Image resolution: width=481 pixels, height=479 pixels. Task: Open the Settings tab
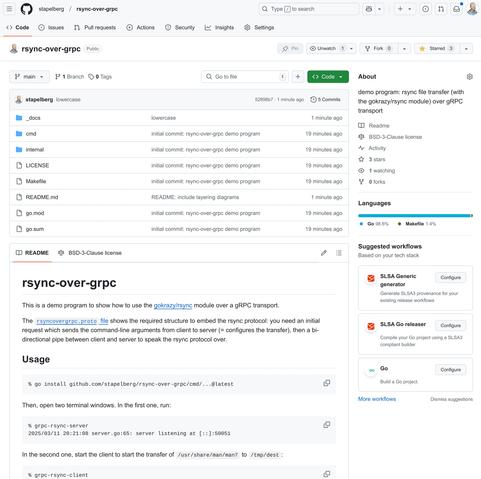(x=259, y=28)
